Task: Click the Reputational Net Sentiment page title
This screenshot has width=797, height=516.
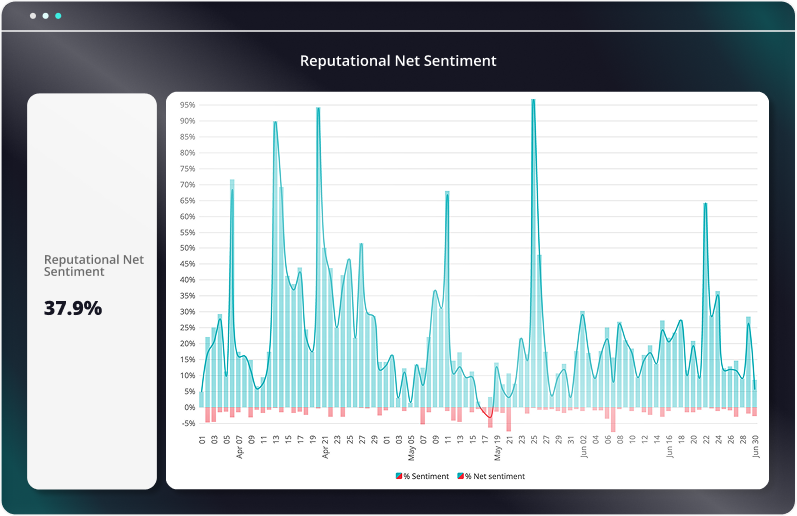Action: coord(398,61)
